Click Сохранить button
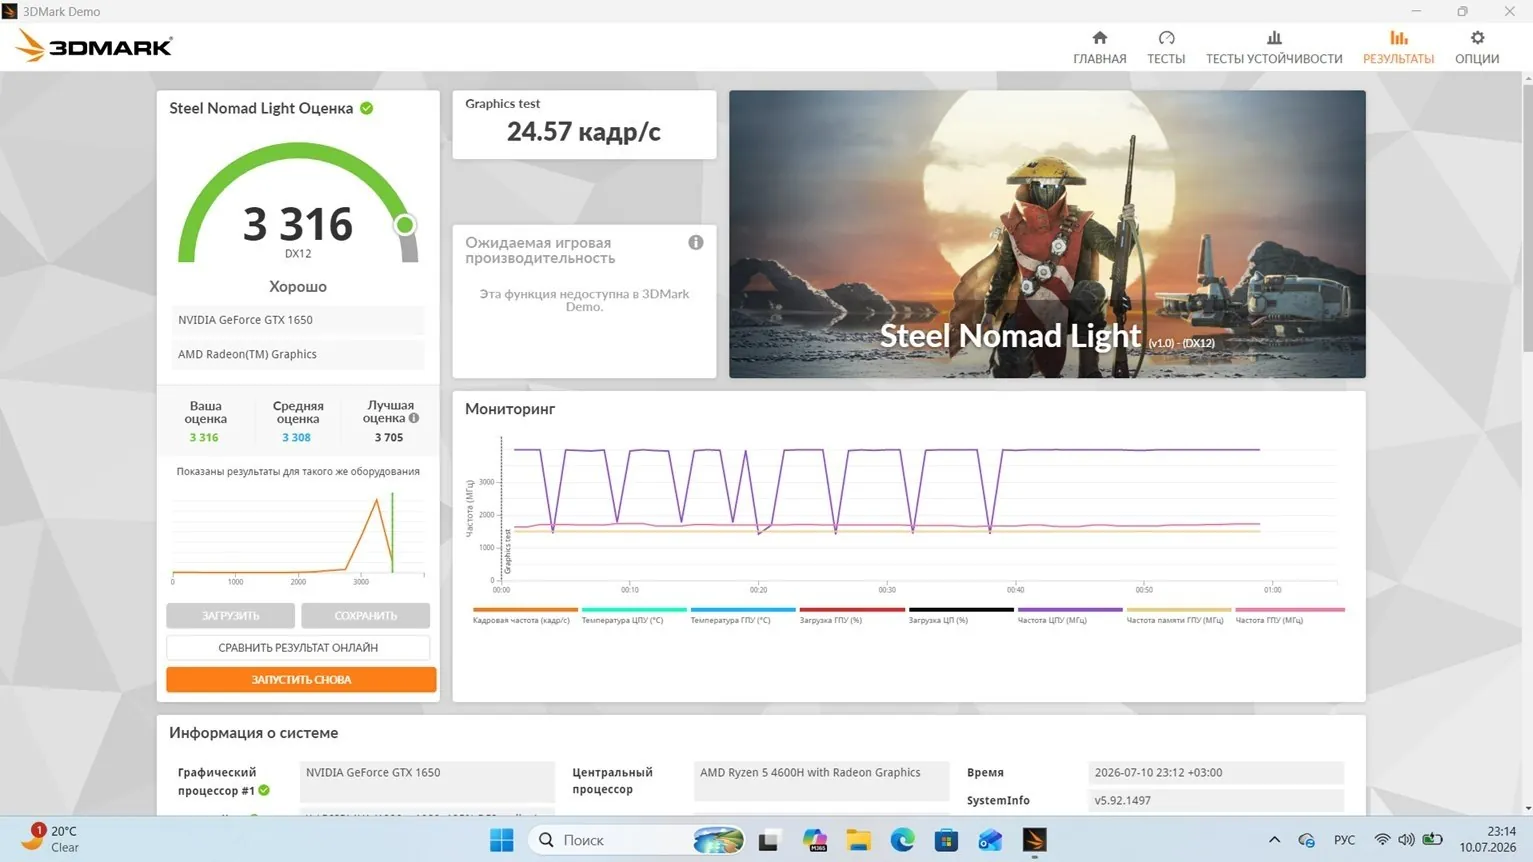This screenshot has width=1533, height=862. [x=365, y=616]
